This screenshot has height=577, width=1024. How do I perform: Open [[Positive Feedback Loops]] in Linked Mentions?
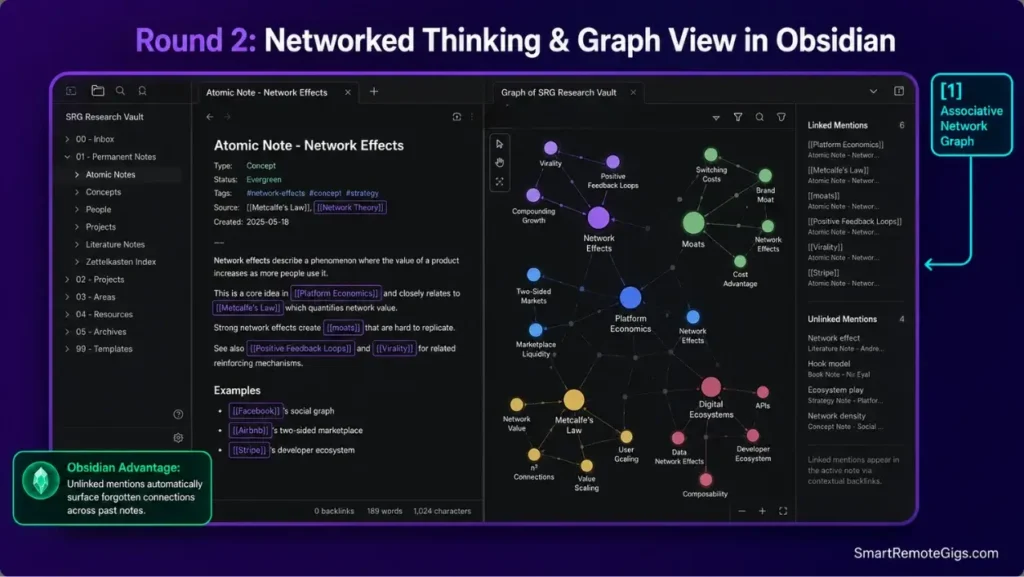(x=854, y=222)
